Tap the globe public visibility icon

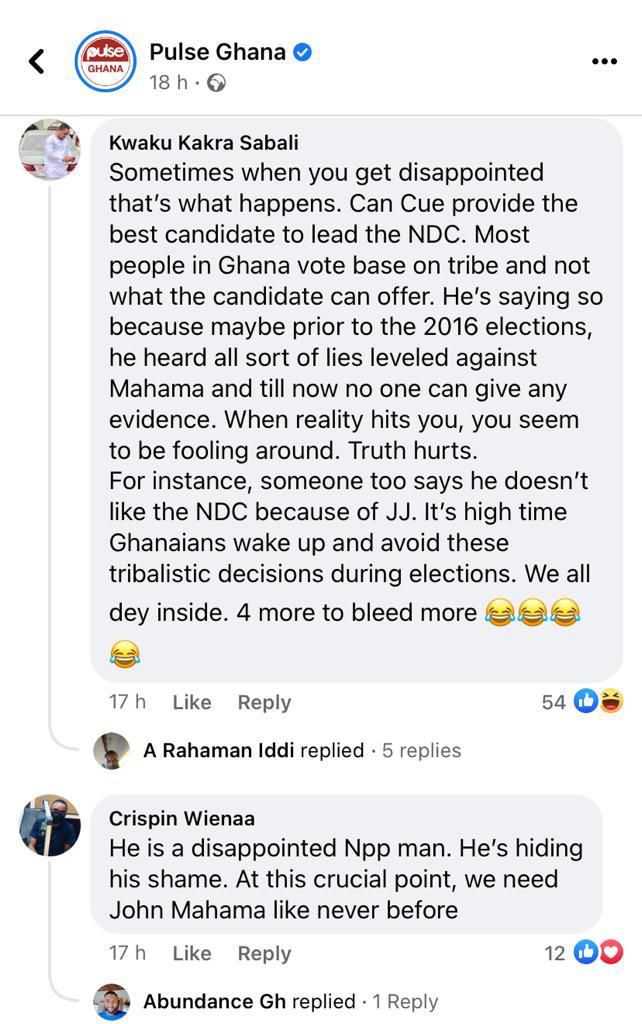click(x=215, y=83)
